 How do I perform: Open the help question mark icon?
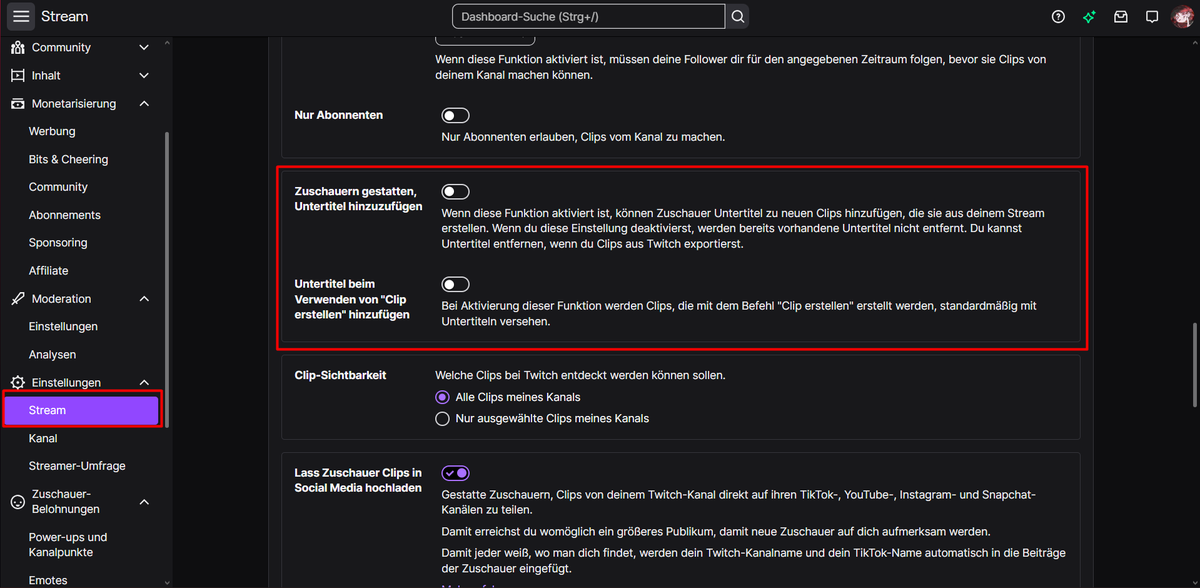(1059, 17)
